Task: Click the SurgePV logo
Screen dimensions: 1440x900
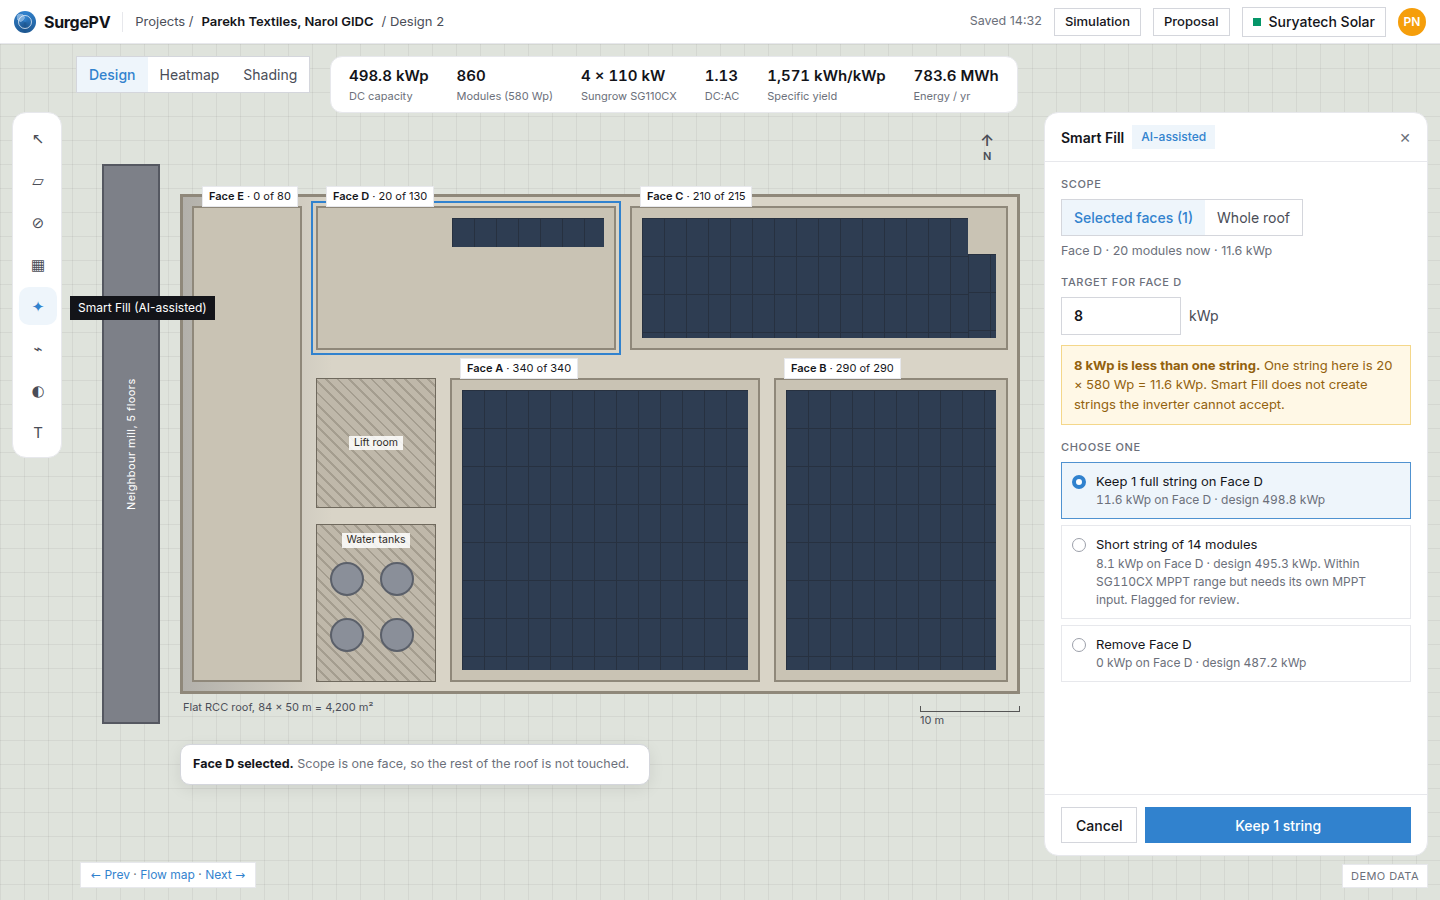Action: tap(62, 22)
